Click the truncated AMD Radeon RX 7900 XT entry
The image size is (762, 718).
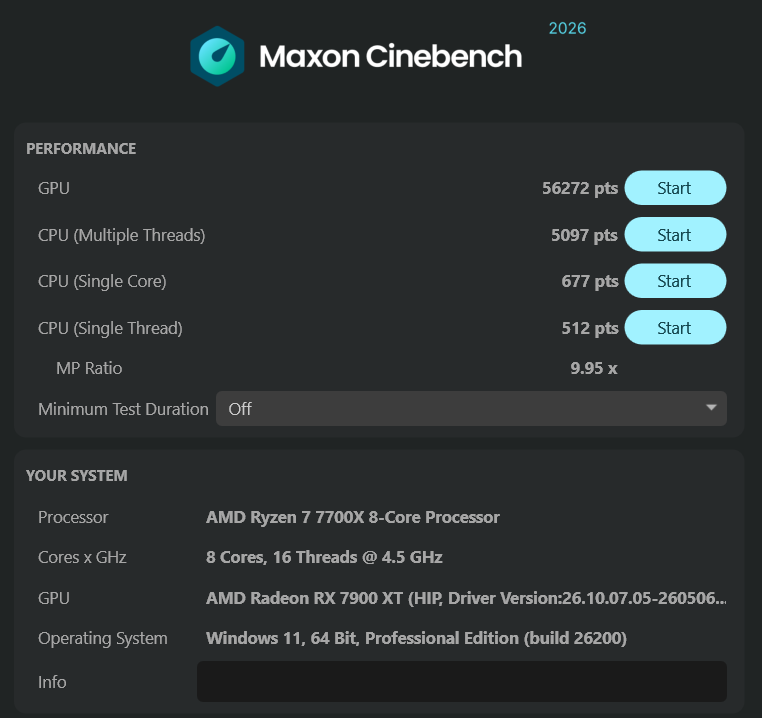pyautogui.click(x=466, y=597)
